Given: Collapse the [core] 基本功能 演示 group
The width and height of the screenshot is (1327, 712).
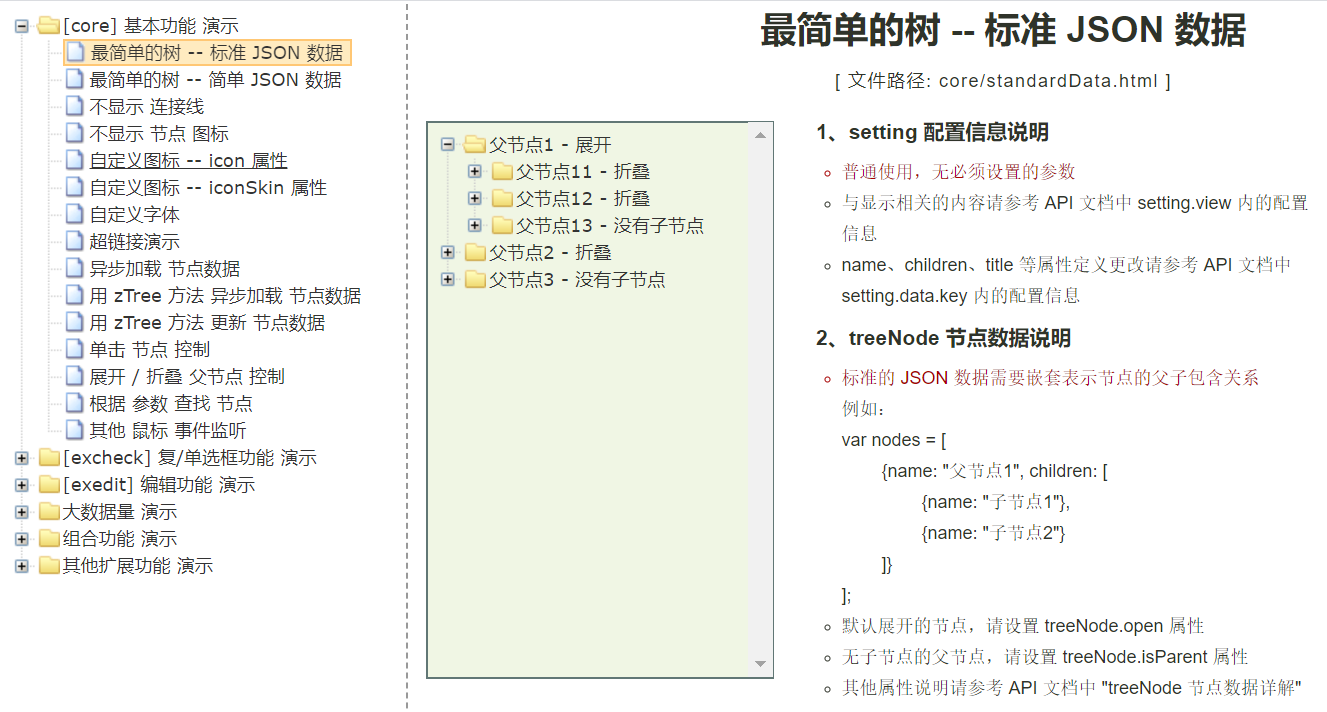Looking at the screenshot, I should (x=22, y=26).
